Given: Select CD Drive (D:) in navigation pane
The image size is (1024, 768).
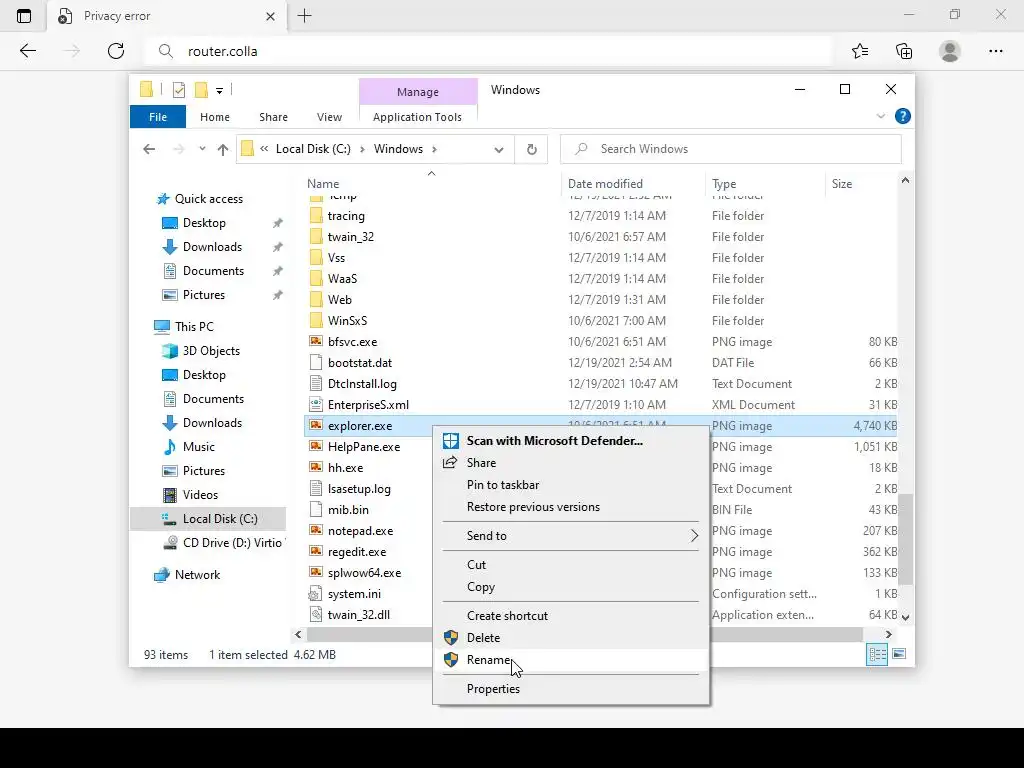Looking at the screenshot, I should pos(232,543).
